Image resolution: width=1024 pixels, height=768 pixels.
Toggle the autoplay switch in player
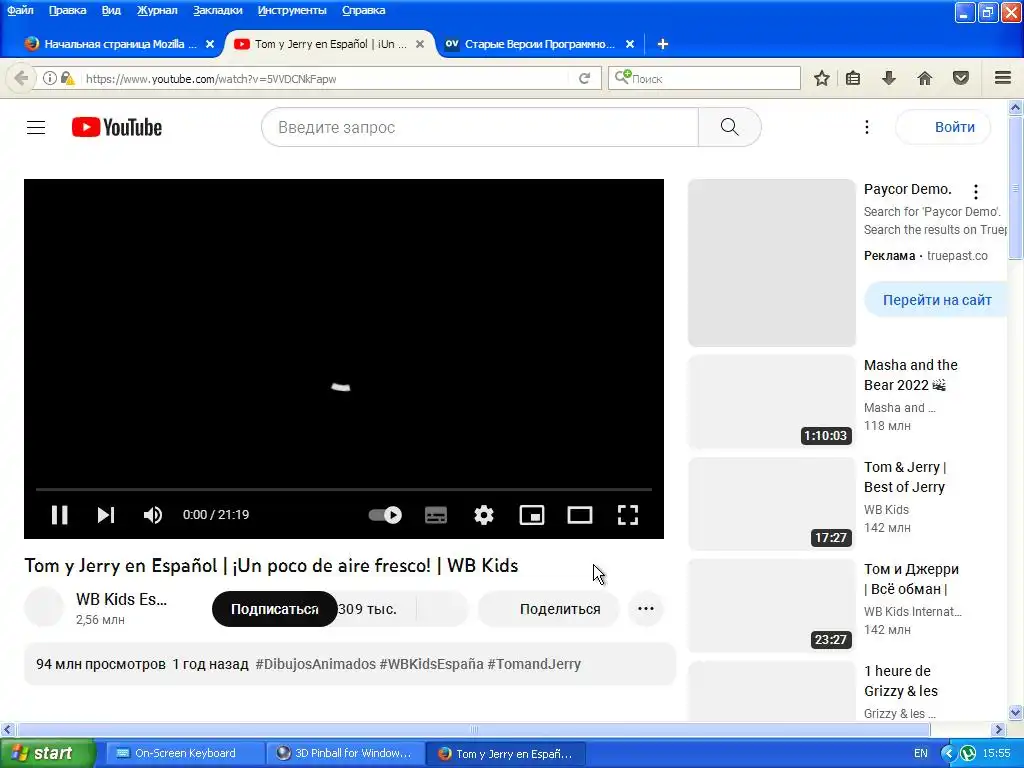click(385, 515)
